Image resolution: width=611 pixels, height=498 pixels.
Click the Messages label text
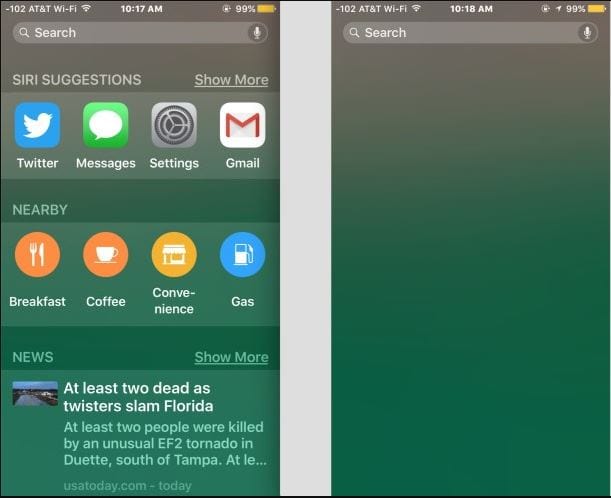click(x=106, y=163)
